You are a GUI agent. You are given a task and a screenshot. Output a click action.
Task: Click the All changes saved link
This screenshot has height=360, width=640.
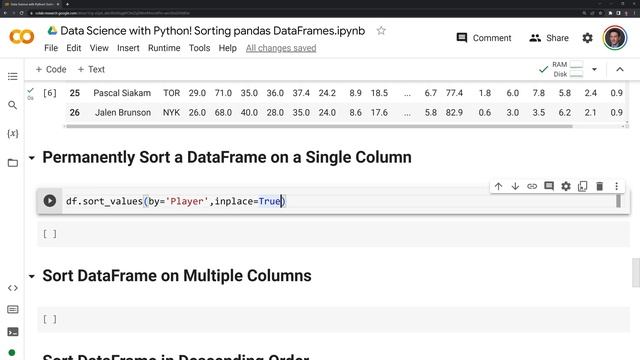[281, 48]
